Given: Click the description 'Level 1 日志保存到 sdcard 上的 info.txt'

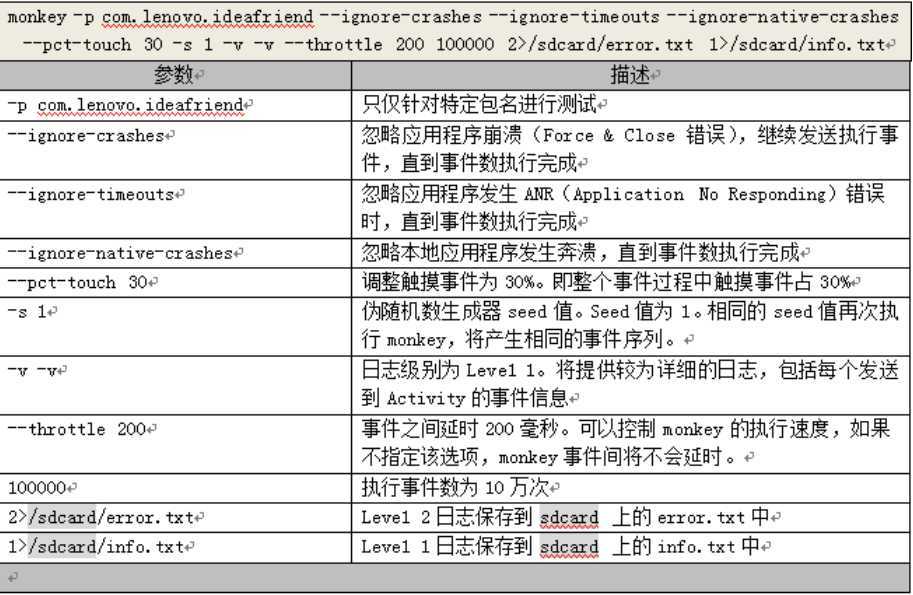Looking at the screenshot, I should coord(631,547).
